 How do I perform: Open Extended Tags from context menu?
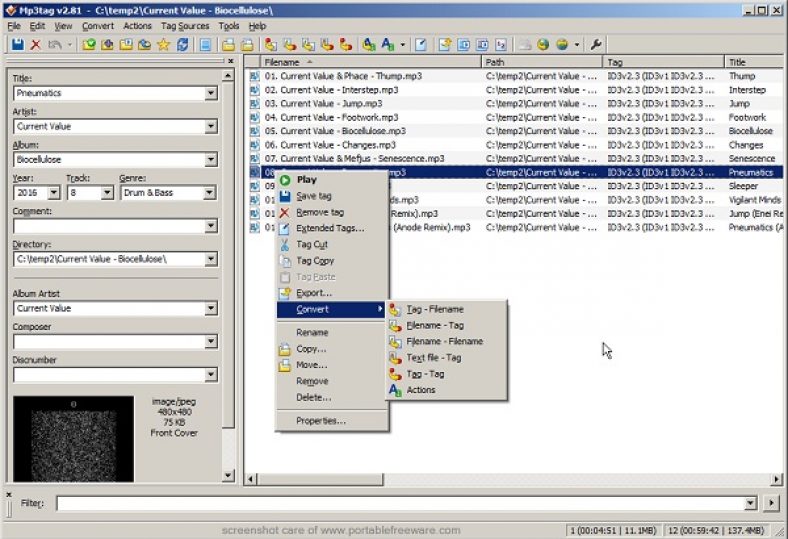point(329,228)
